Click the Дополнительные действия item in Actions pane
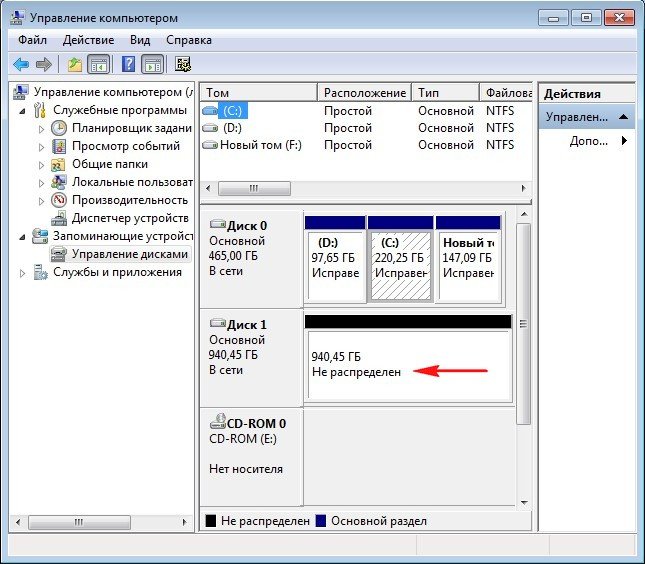This screenshot has width=645, height=564. coord(588,141)
